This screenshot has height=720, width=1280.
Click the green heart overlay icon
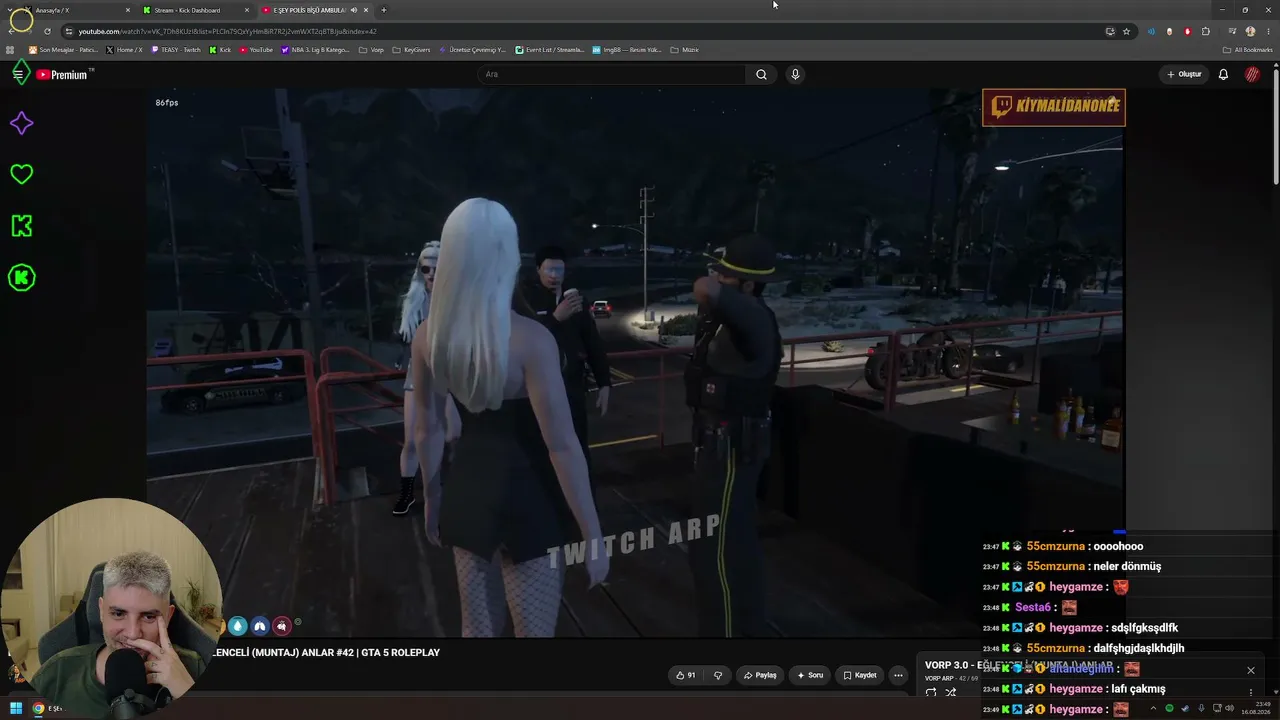[21, 174]
